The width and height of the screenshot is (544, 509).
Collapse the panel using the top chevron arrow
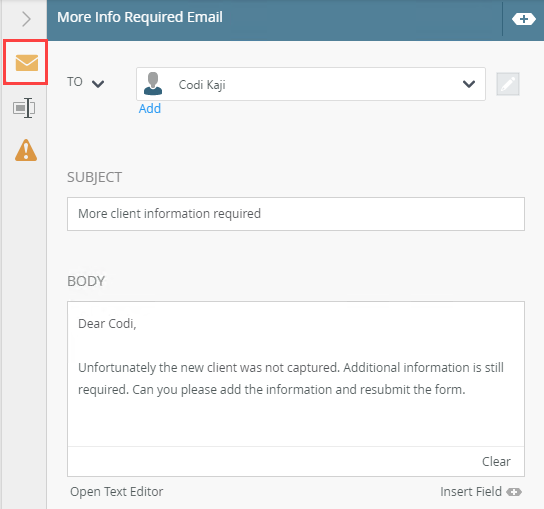(x=26, y=19)
